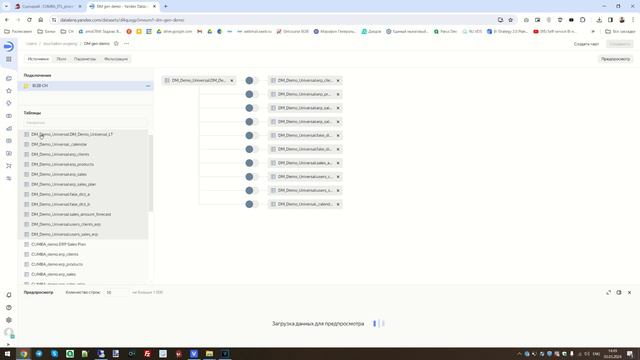The height and width of the screenshot is (360, 640).
Task: Open Chrome from the taskbar
Action: click(x=23, y=354)
